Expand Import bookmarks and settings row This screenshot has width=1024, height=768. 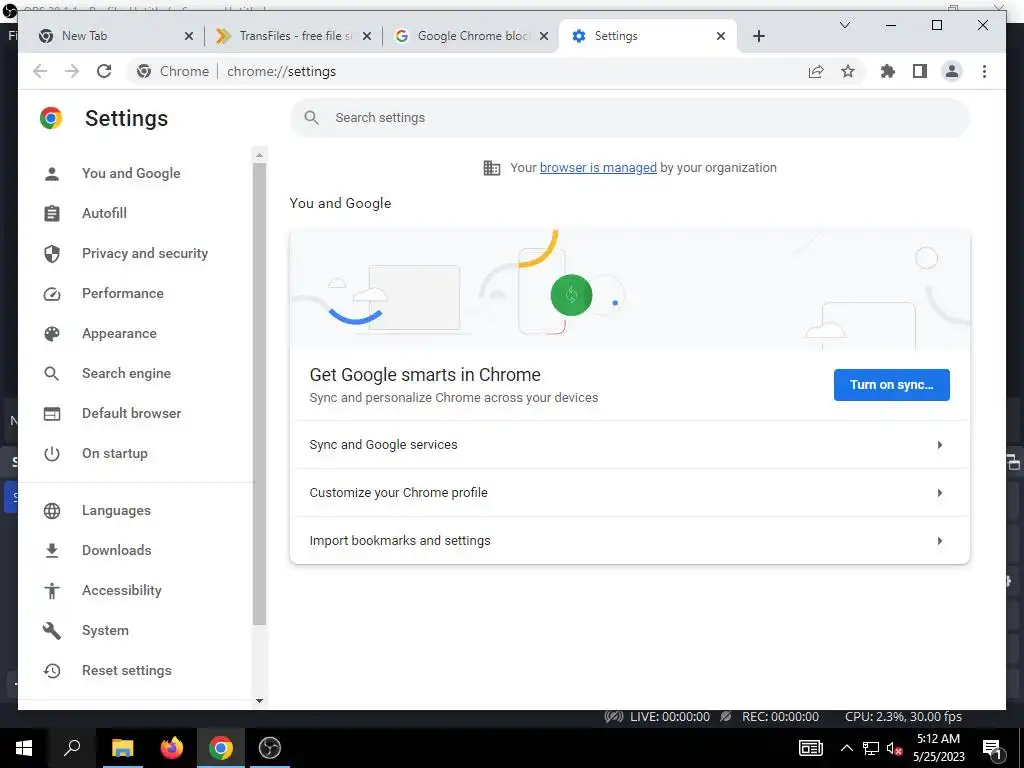tap(630, 540)
